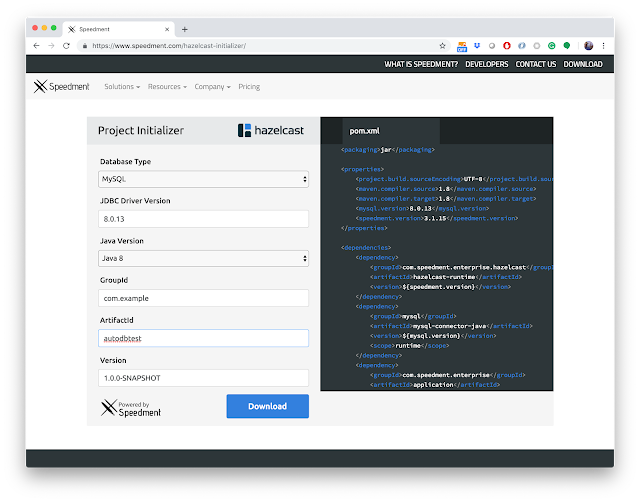
Task: Expand the Solutions navigation menu
Action: click(122, 87)
